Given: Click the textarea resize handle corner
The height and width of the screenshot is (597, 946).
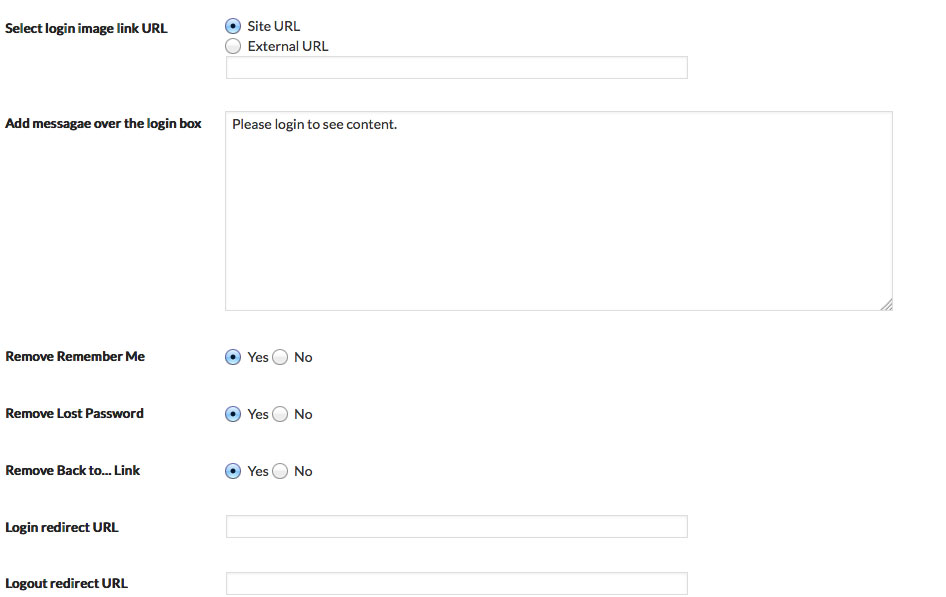Looking at the screenshot, I should pos(886,305).
